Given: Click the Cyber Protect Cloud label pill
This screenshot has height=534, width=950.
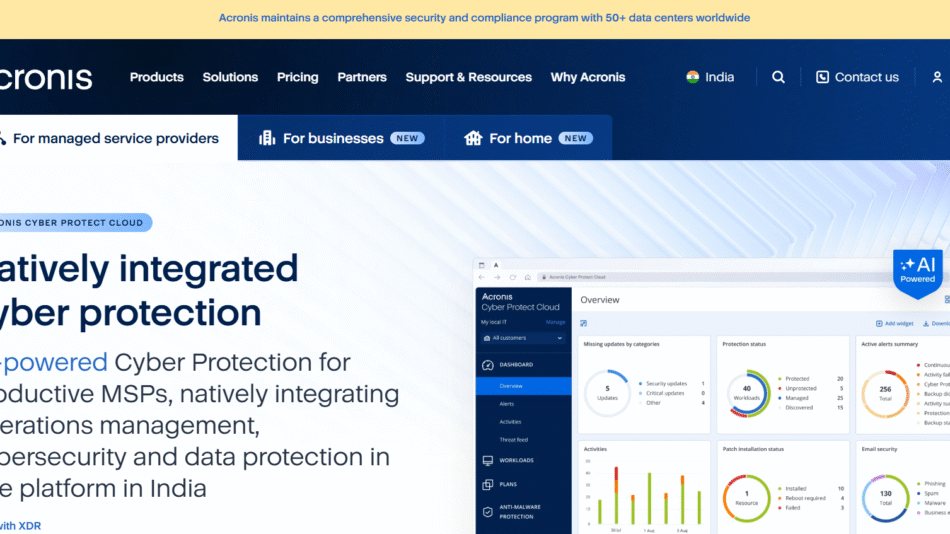Looking at the screenshot, I should pyautogui.click(x=75, y=222).
